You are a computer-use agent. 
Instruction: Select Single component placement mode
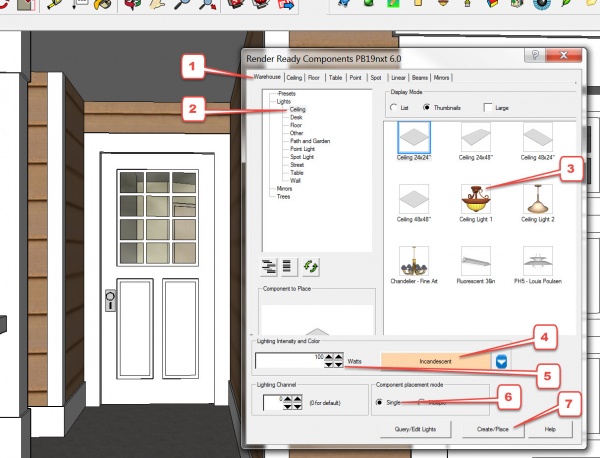(381, 402)
